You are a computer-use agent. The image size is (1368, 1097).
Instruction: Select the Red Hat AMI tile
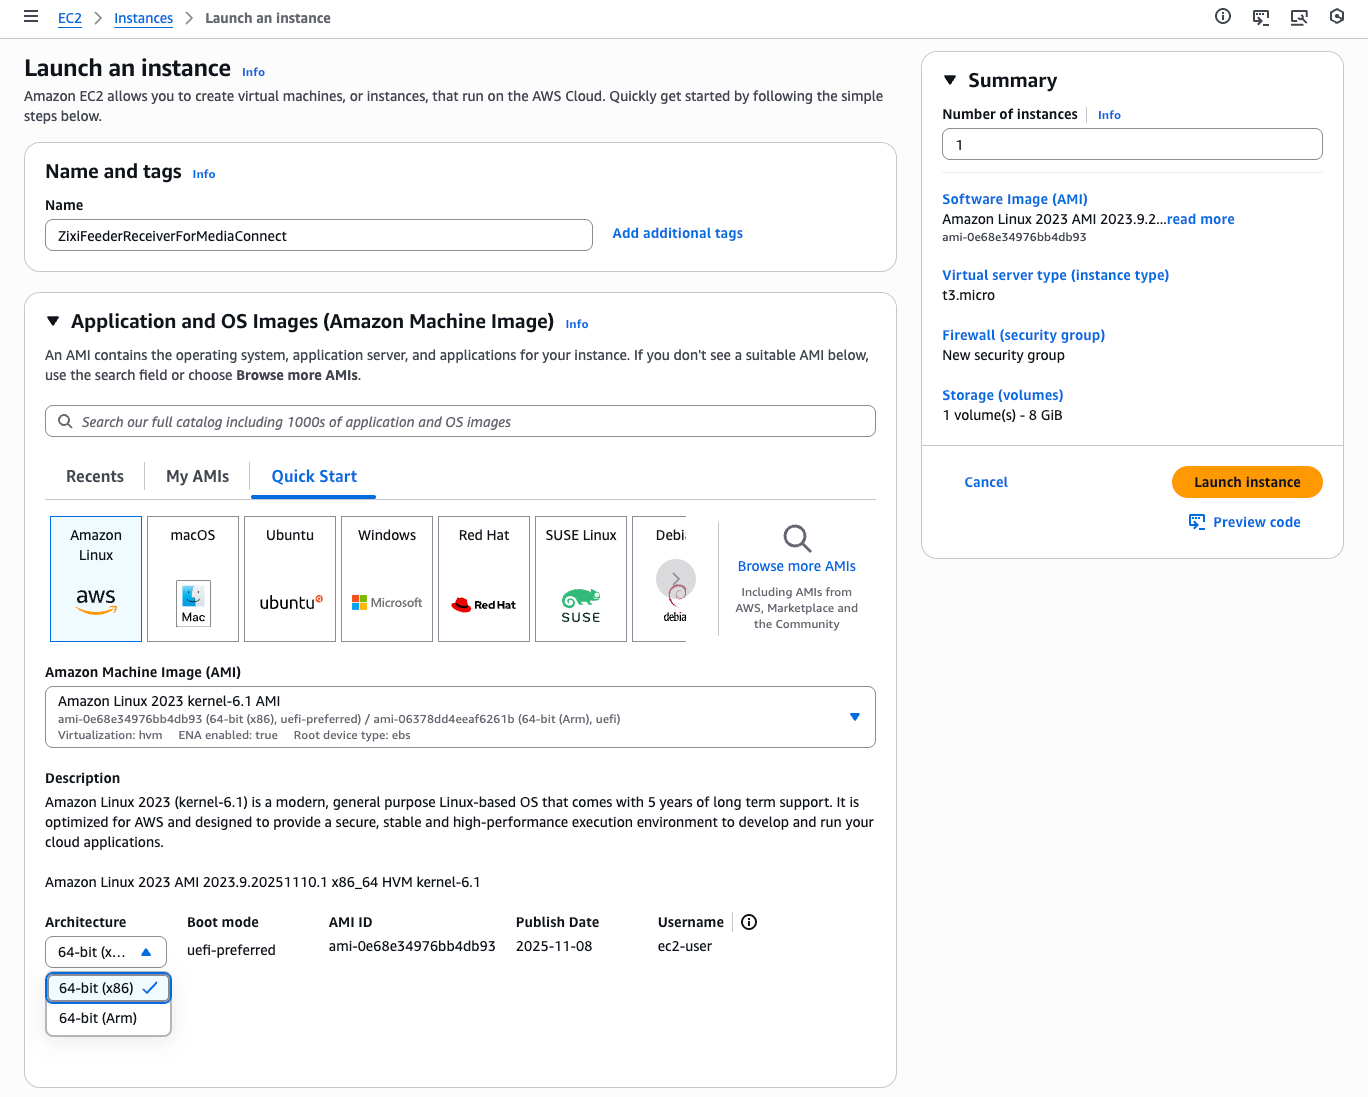pos(484,578)
